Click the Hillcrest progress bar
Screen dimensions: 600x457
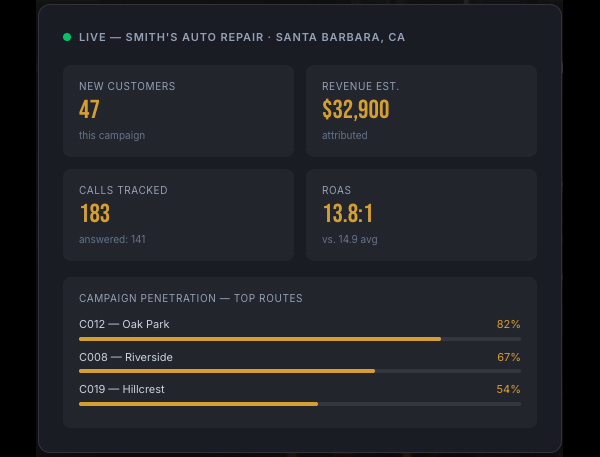(300, 404)
